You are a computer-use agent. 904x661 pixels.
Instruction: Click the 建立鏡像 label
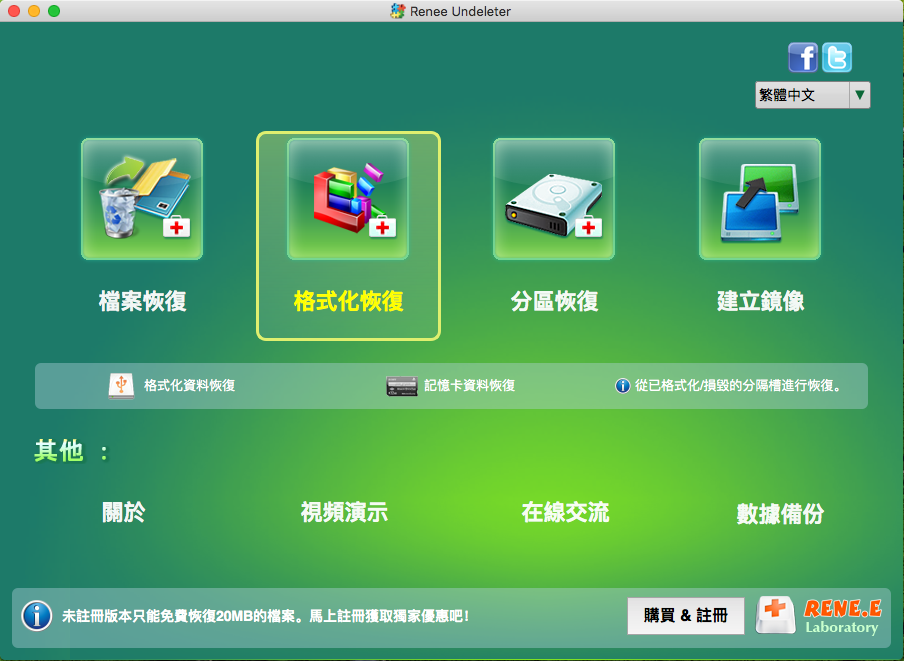[760, 301]
